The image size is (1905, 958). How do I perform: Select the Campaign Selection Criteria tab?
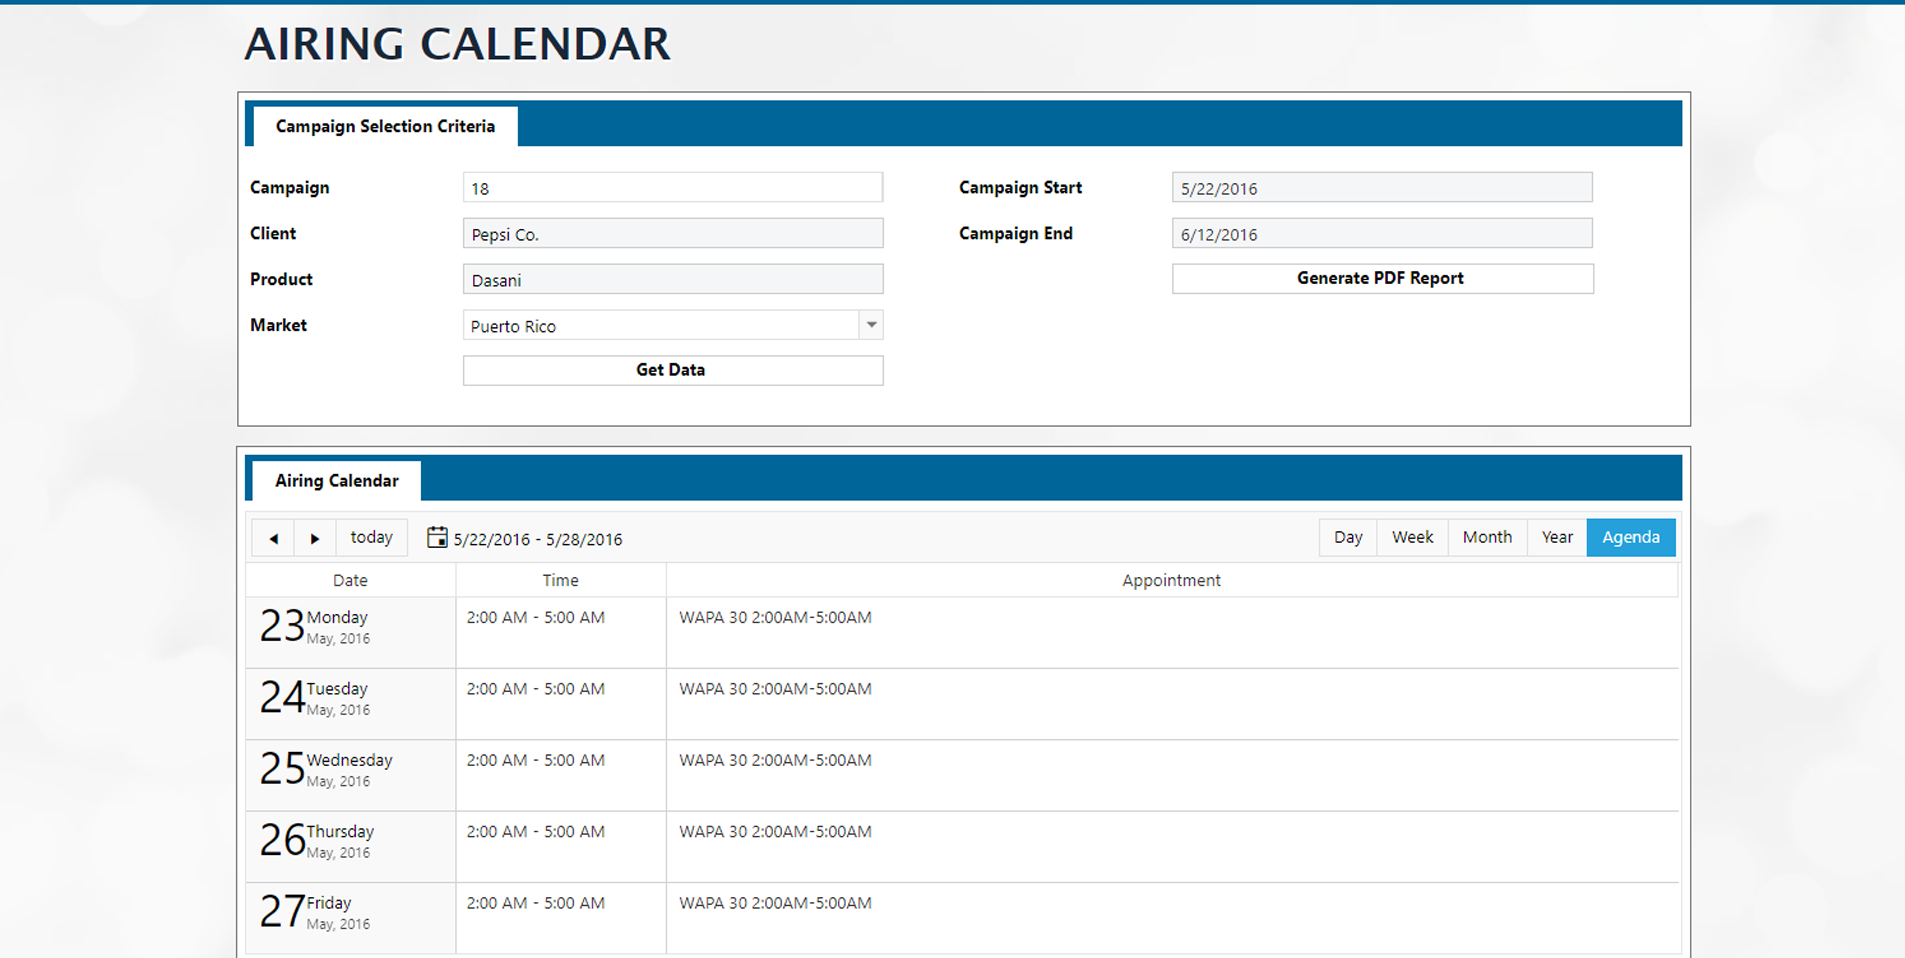[385, 126]
